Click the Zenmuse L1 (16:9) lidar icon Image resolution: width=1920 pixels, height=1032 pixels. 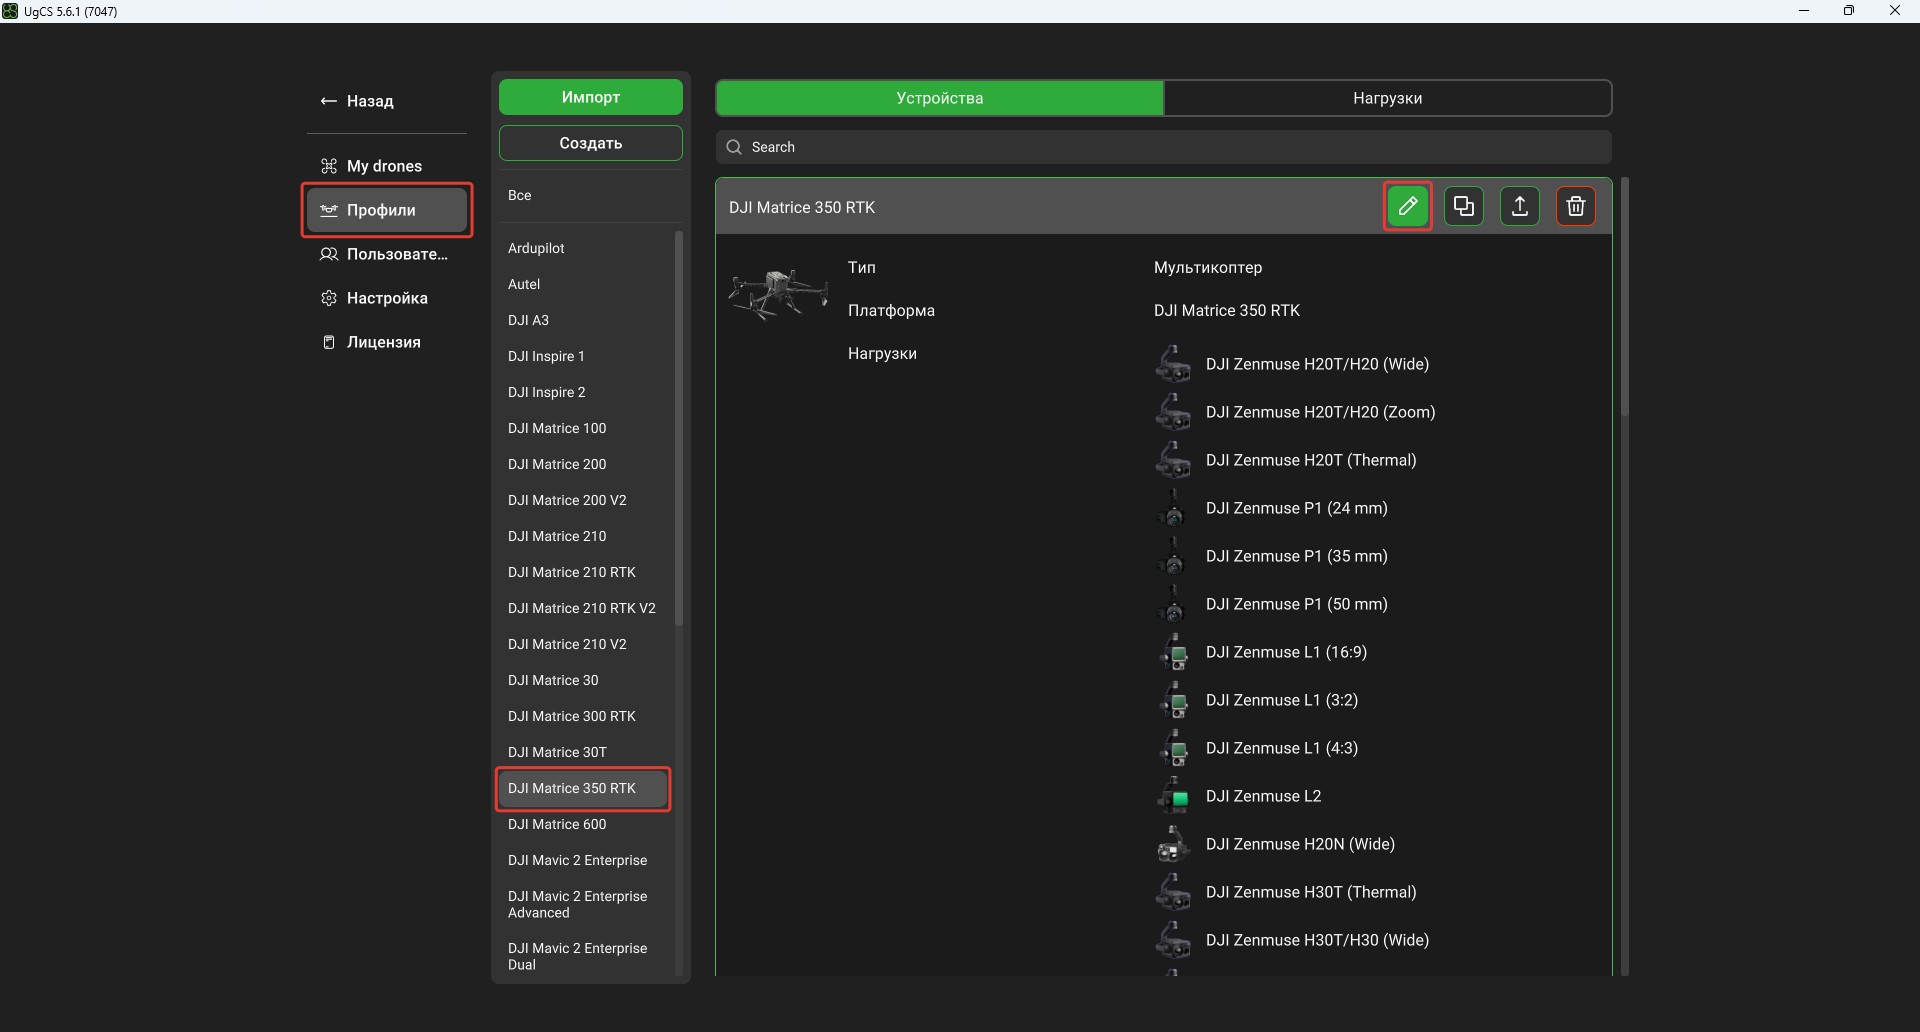point(1173,652)
